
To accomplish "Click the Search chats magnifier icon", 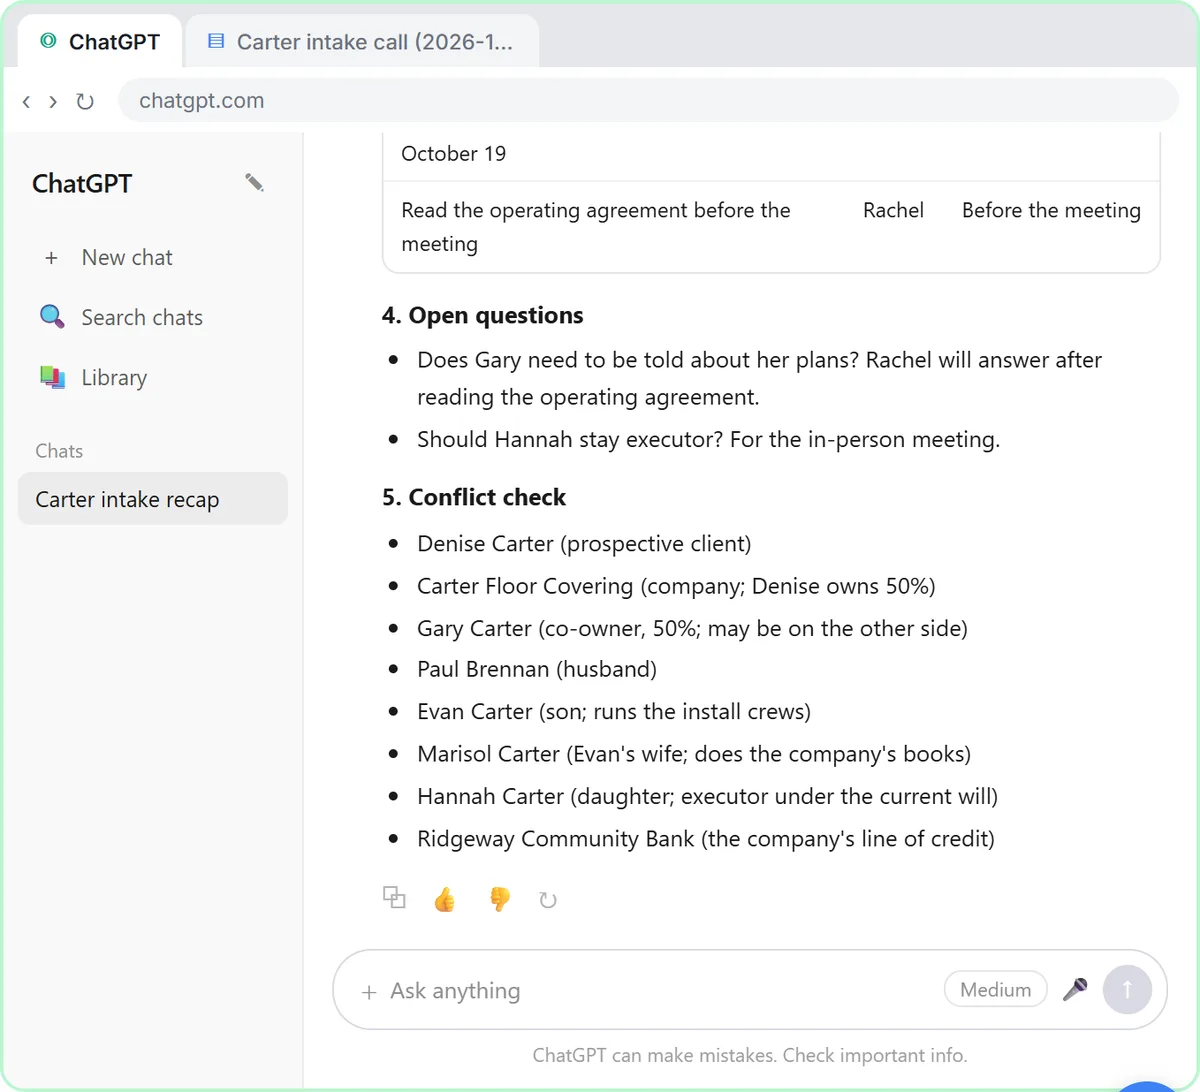I will pyautogui.click(x=52, y=317).
